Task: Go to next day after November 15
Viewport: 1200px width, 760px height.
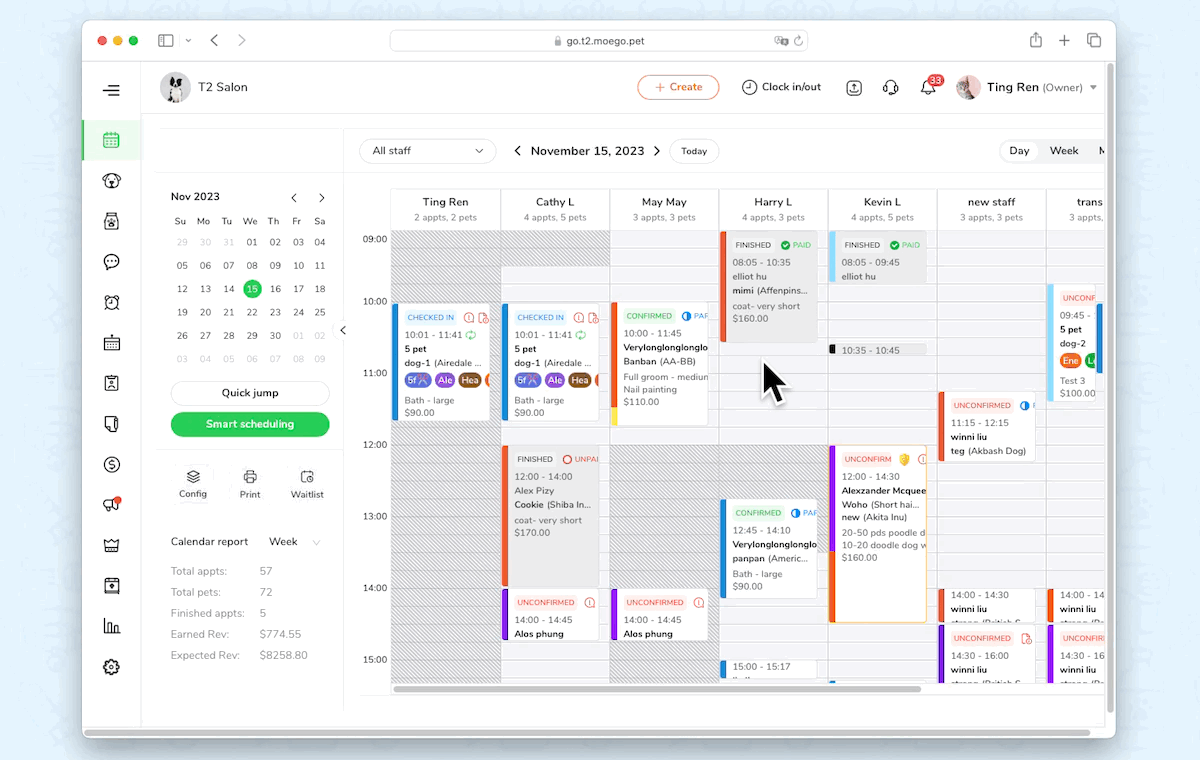Action: 657,151
